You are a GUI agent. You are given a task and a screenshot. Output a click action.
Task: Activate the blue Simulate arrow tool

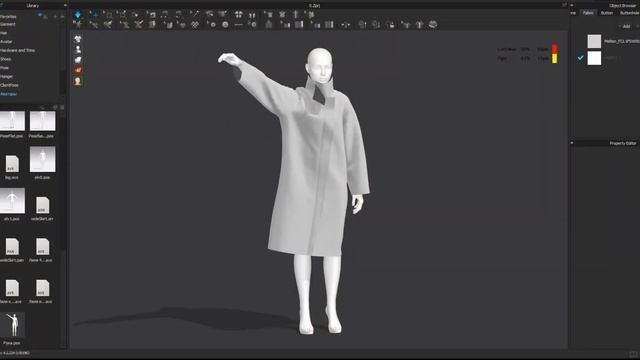coord(78,15)
